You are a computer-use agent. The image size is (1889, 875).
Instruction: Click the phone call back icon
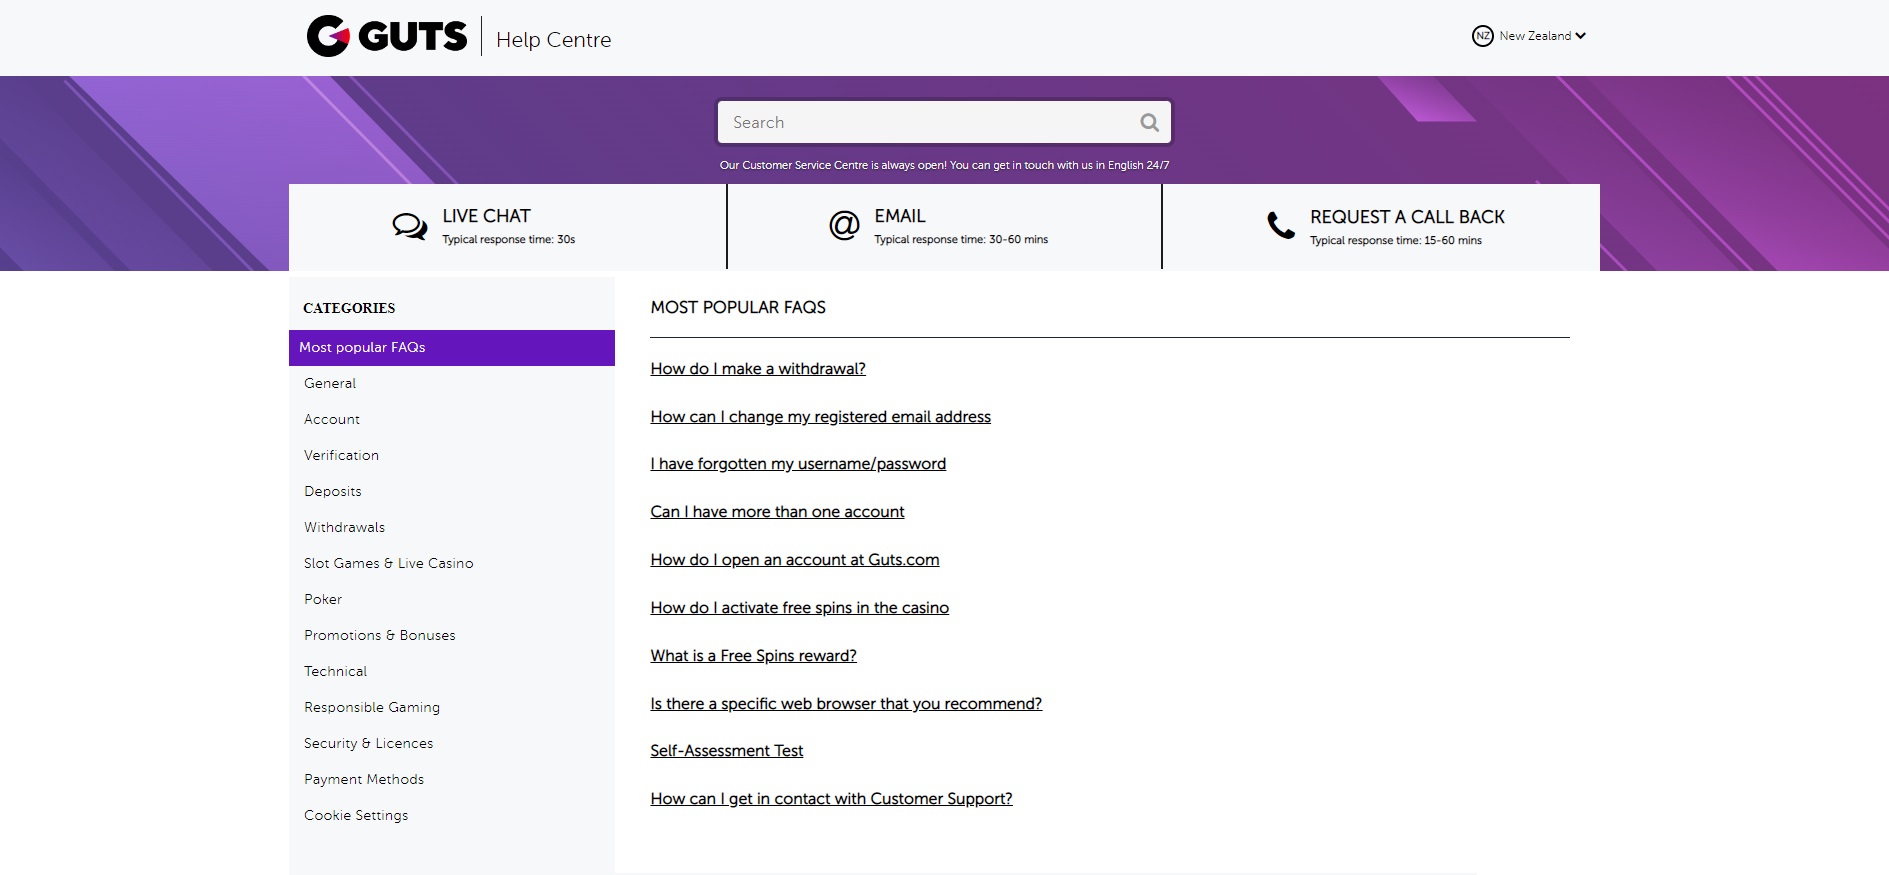click(1281, 225)
